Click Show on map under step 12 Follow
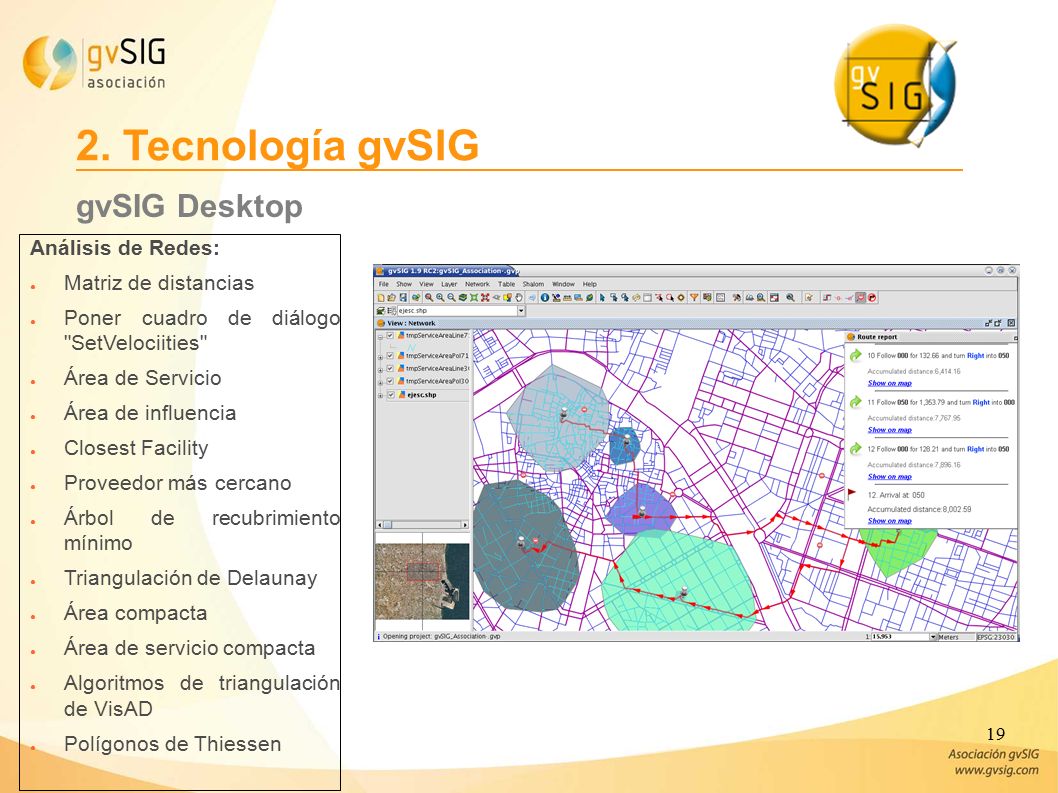 (x=889, y=476)
